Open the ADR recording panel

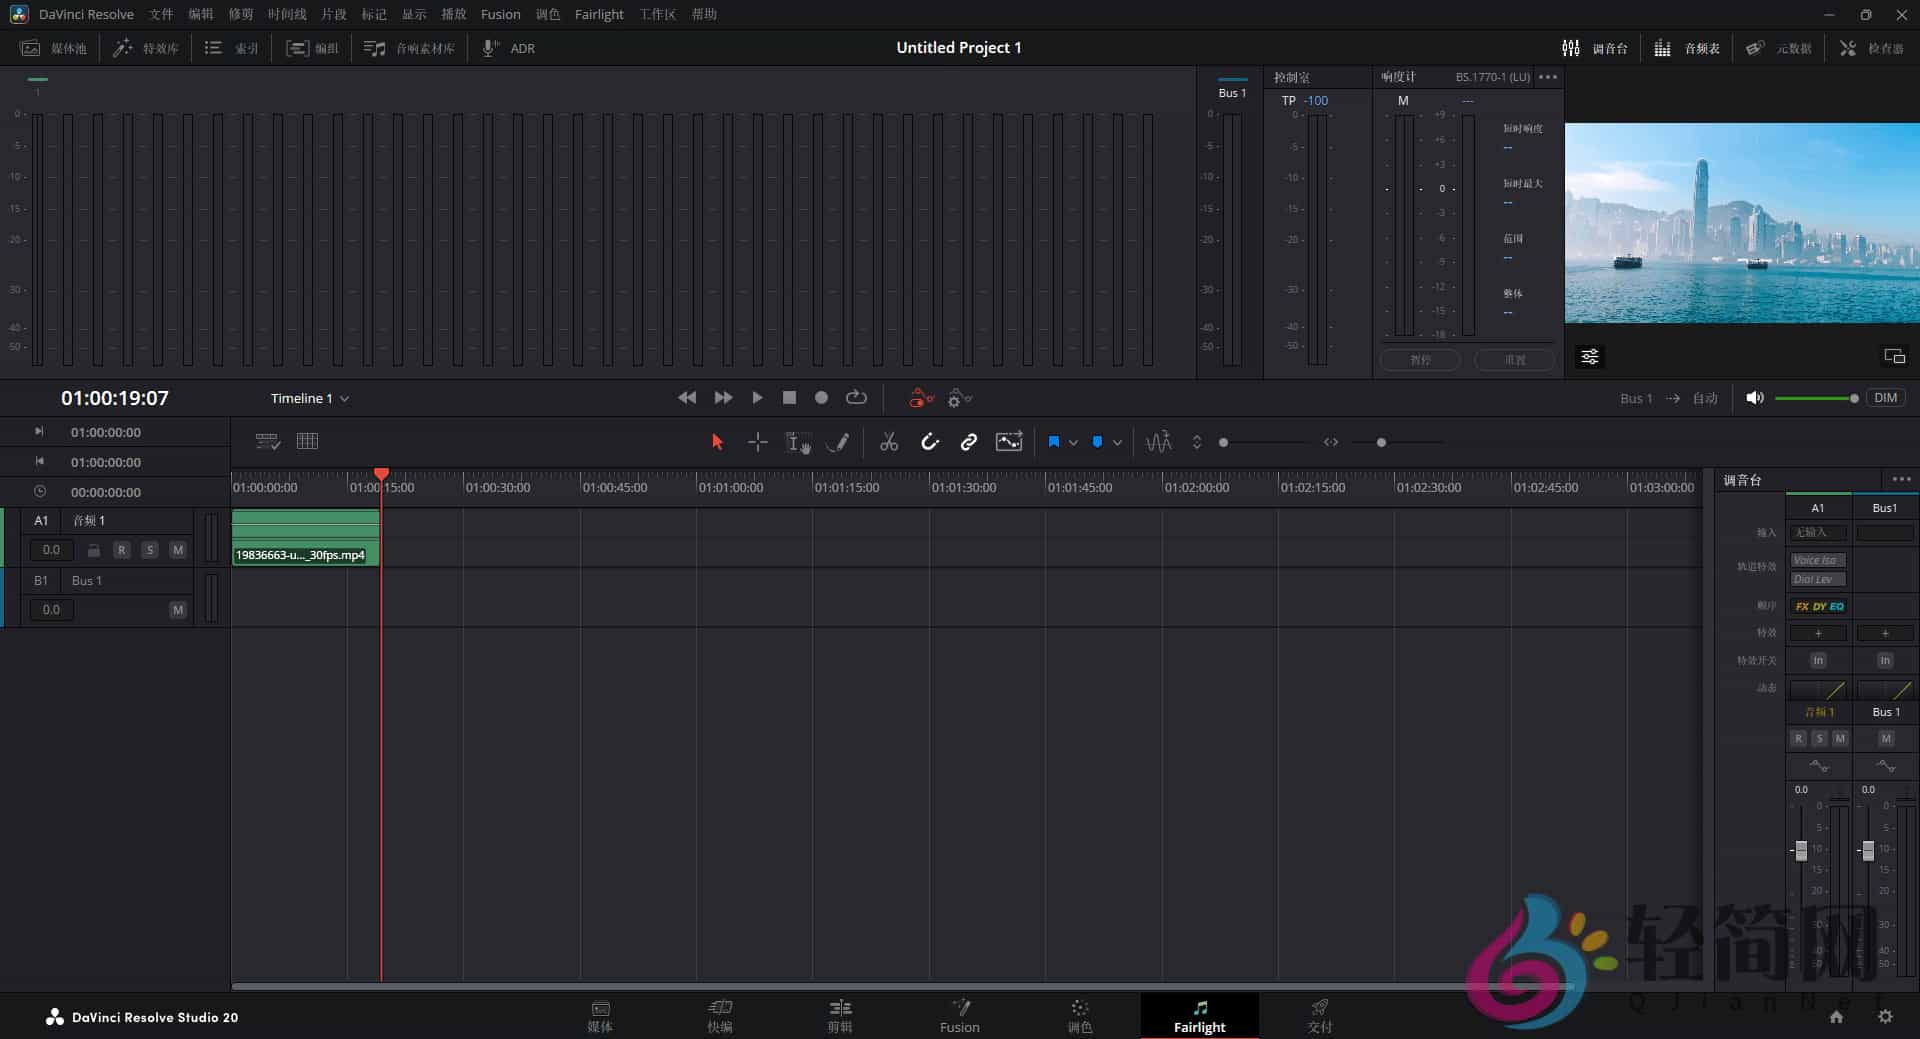click(508, 47)
